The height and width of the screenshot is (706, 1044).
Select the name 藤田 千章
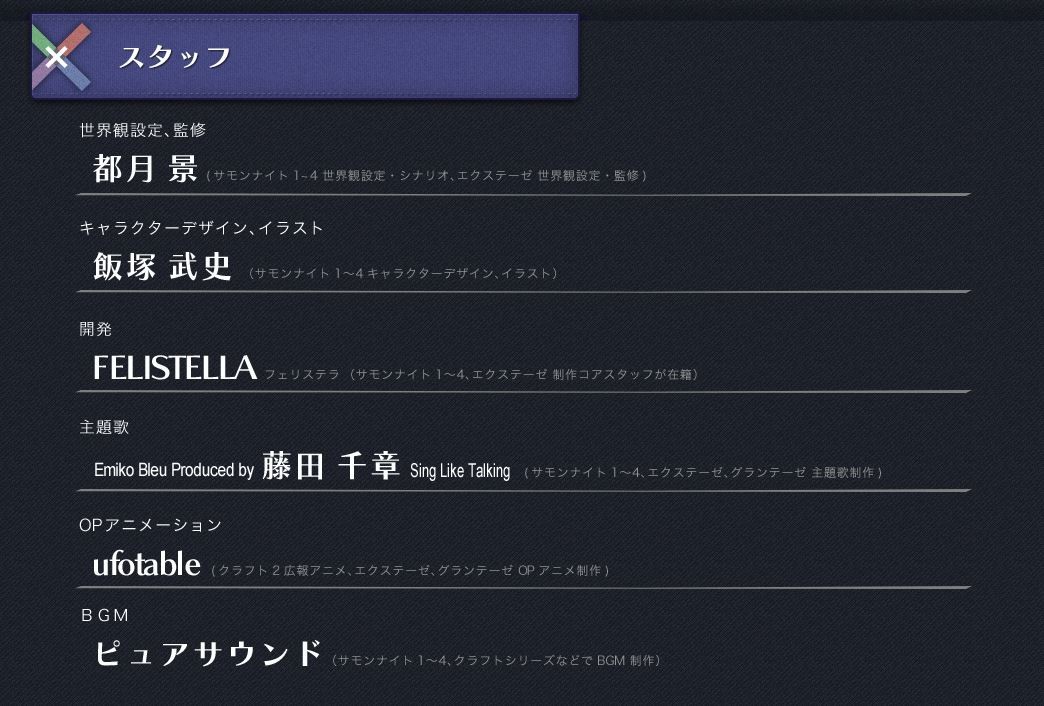click(x=331, y=466)
